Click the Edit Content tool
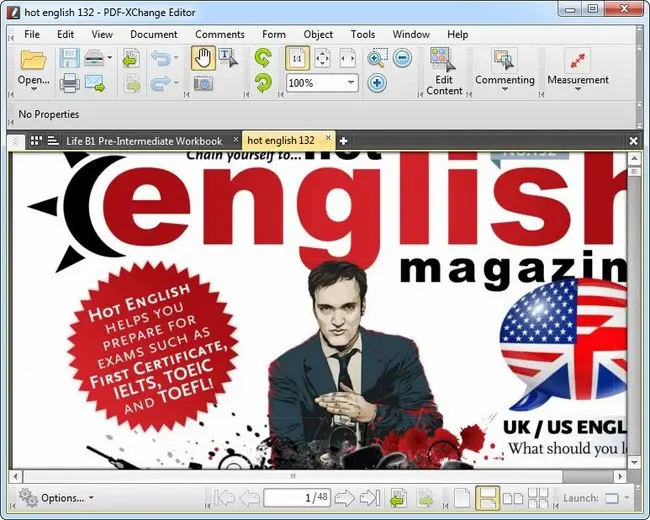 click(443, 70)
